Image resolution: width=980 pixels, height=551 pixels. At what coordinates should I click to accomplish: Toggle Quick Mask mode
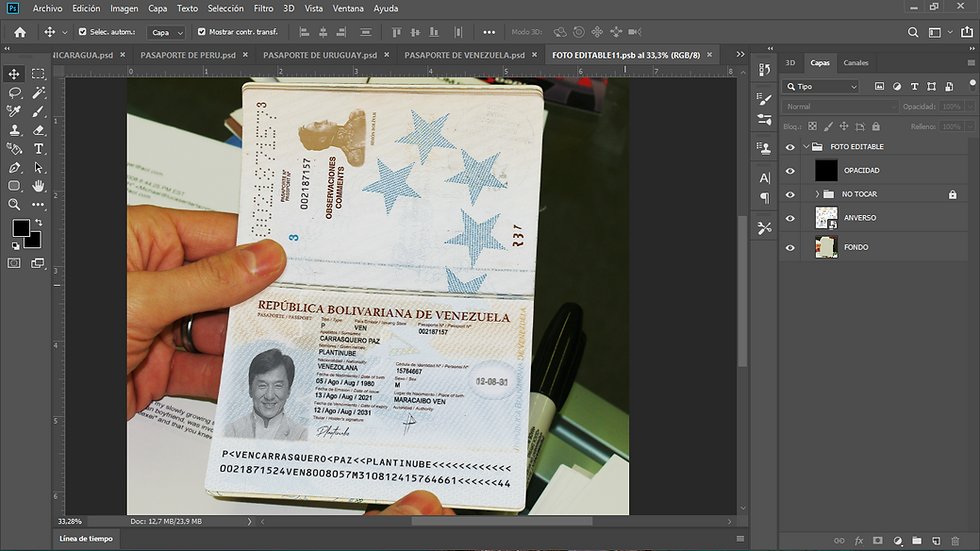click(14, 263)
